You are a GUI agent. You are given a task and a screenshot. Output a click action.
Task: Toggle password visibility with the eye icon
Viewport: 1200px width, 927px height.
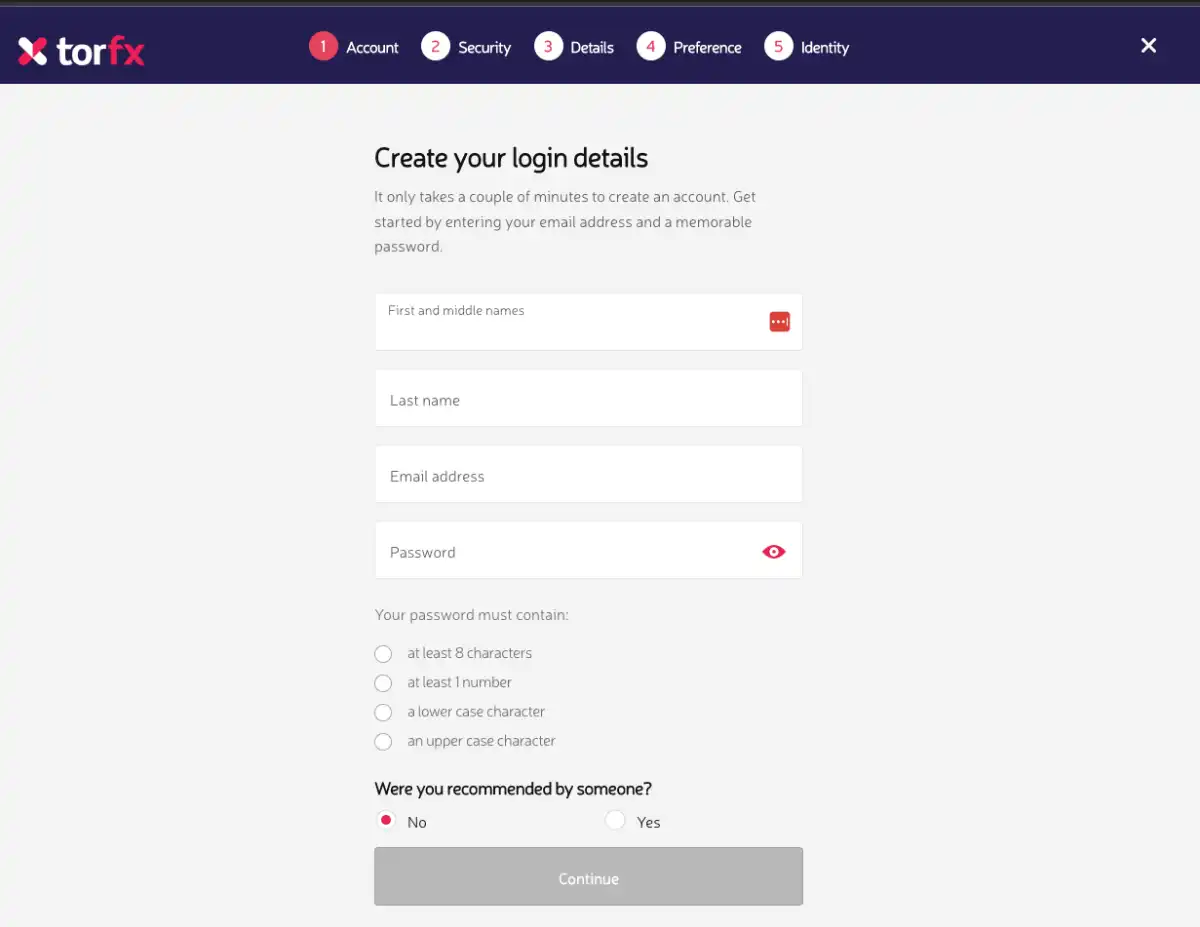(x=773, y=551)
